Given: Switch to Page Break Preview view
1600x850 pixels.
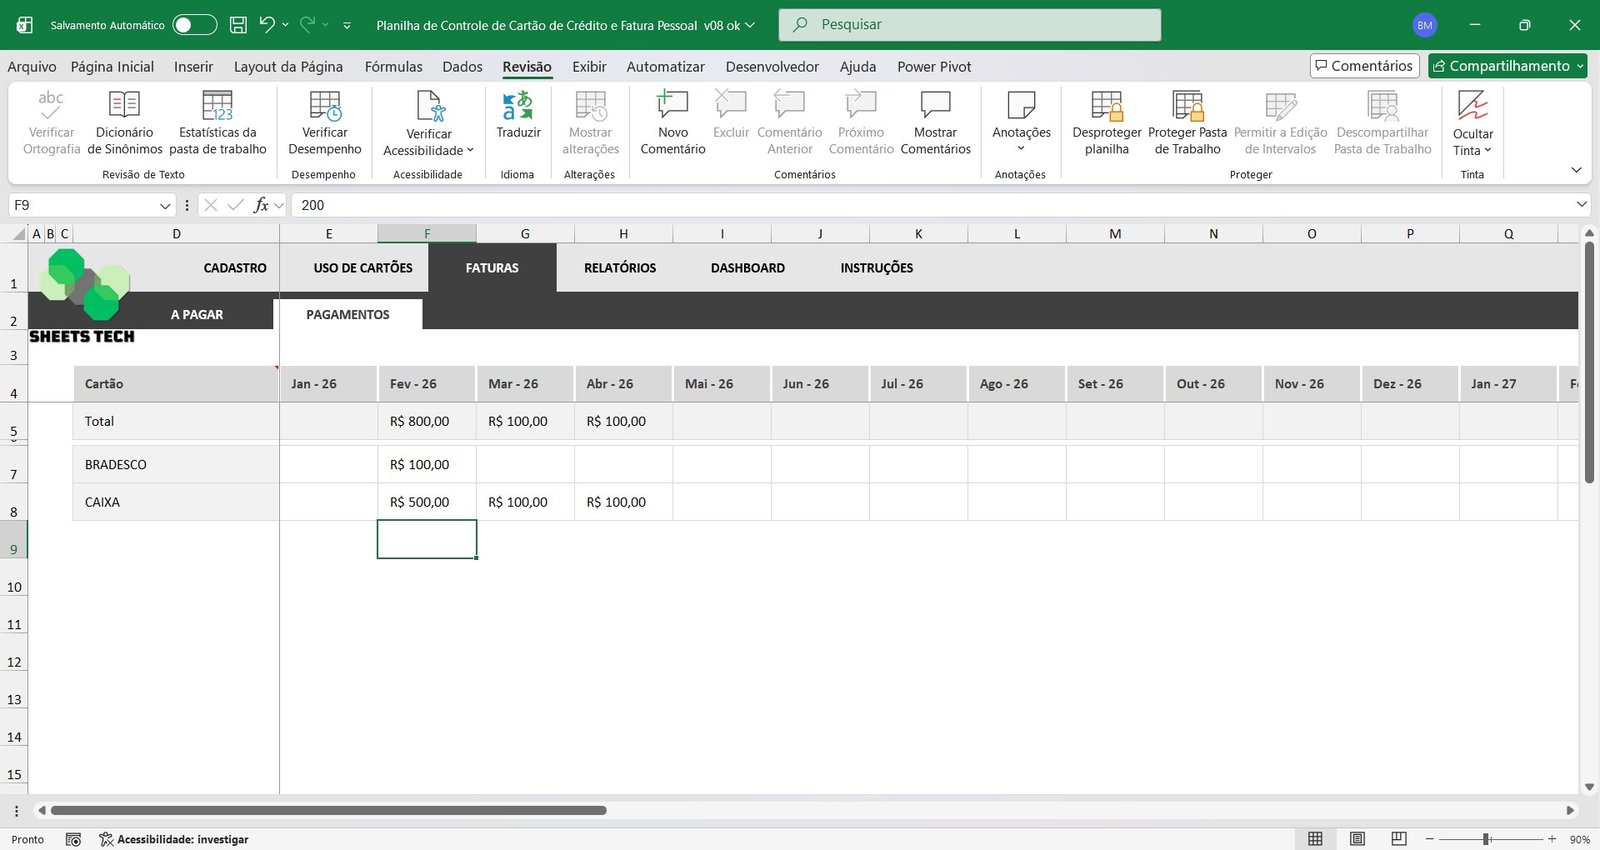Looking at the screenshot, I should click(x=1399, y=839).
